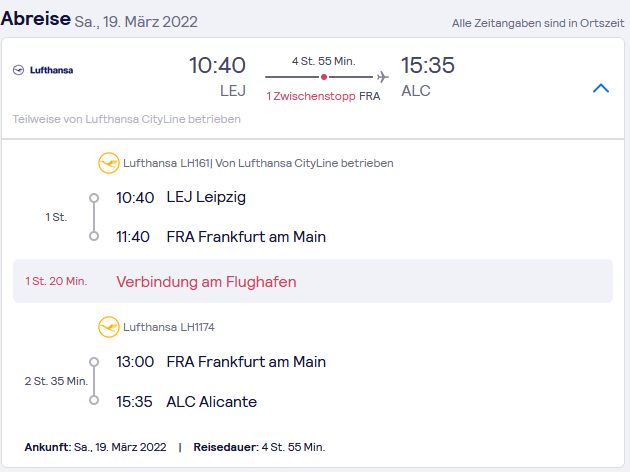Click the Frankfurt 11:40 arrival circle marker
630x472 pixels.
(94, 236)
